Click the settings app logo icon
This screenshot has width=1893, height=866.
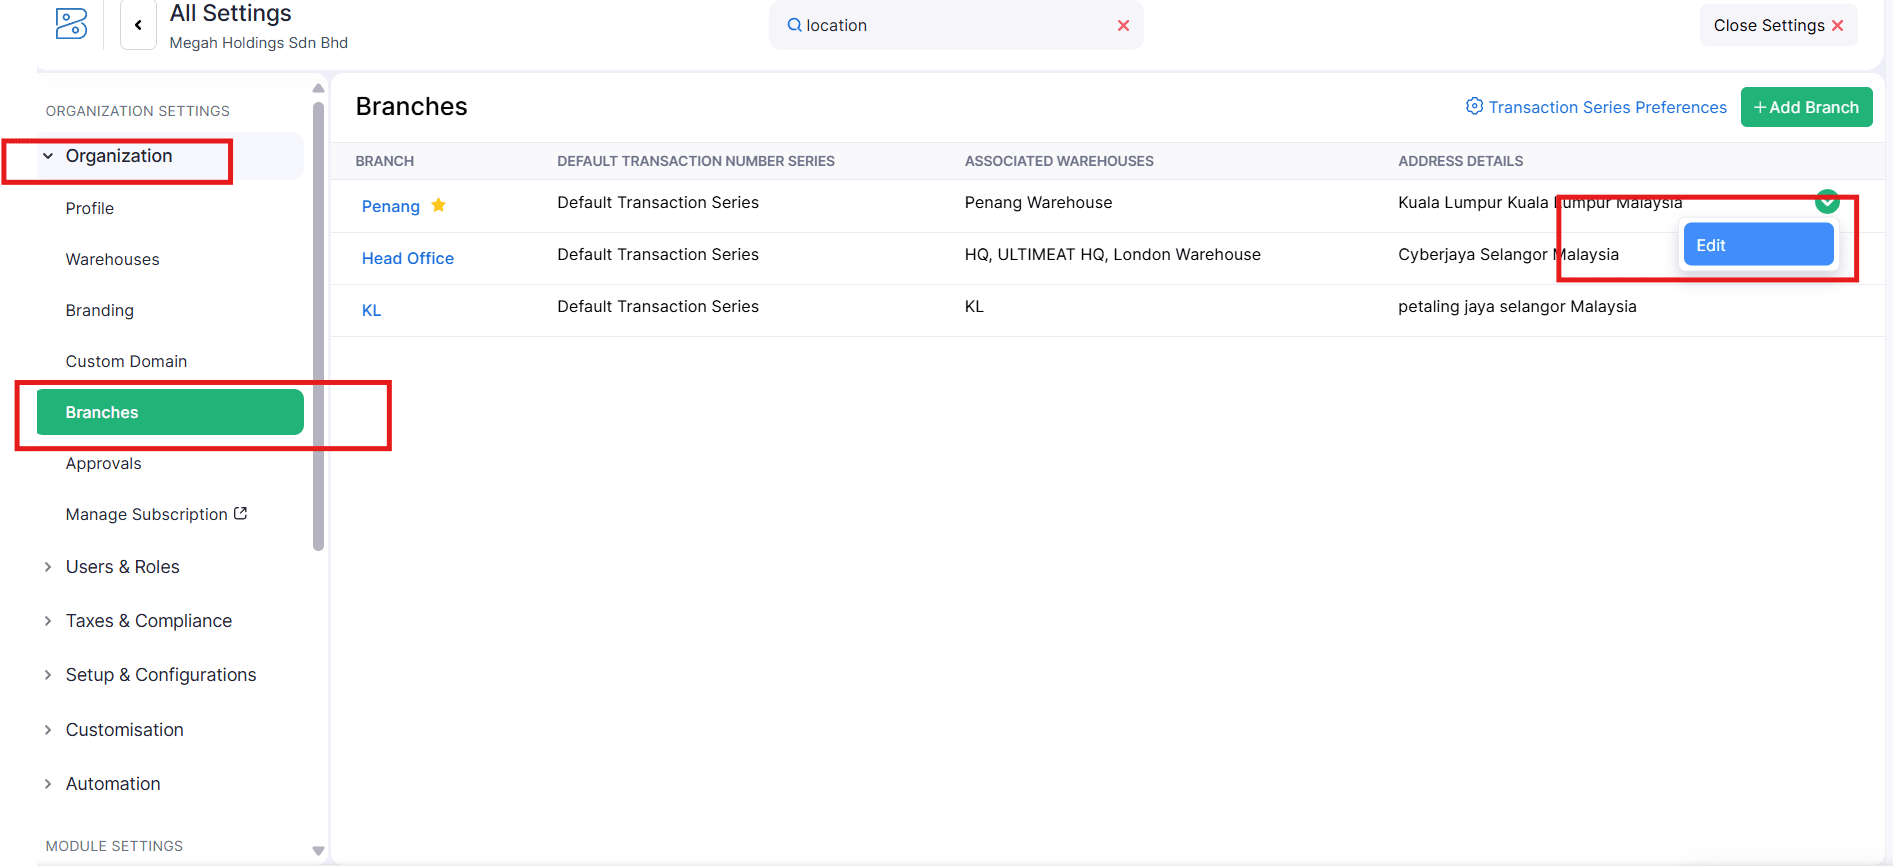point(71,24)
